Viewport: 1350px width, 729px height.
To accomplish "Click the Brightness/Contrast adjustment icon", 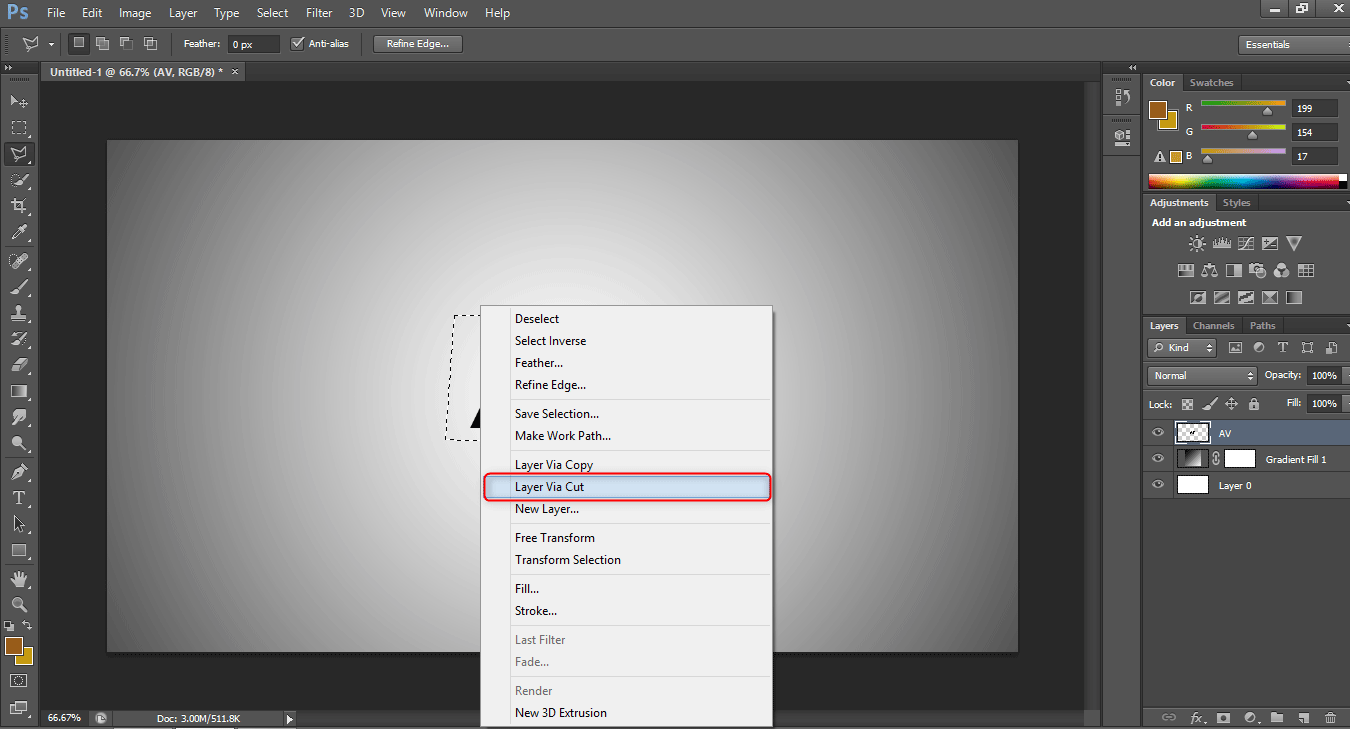I will (x=1197, y=244).
